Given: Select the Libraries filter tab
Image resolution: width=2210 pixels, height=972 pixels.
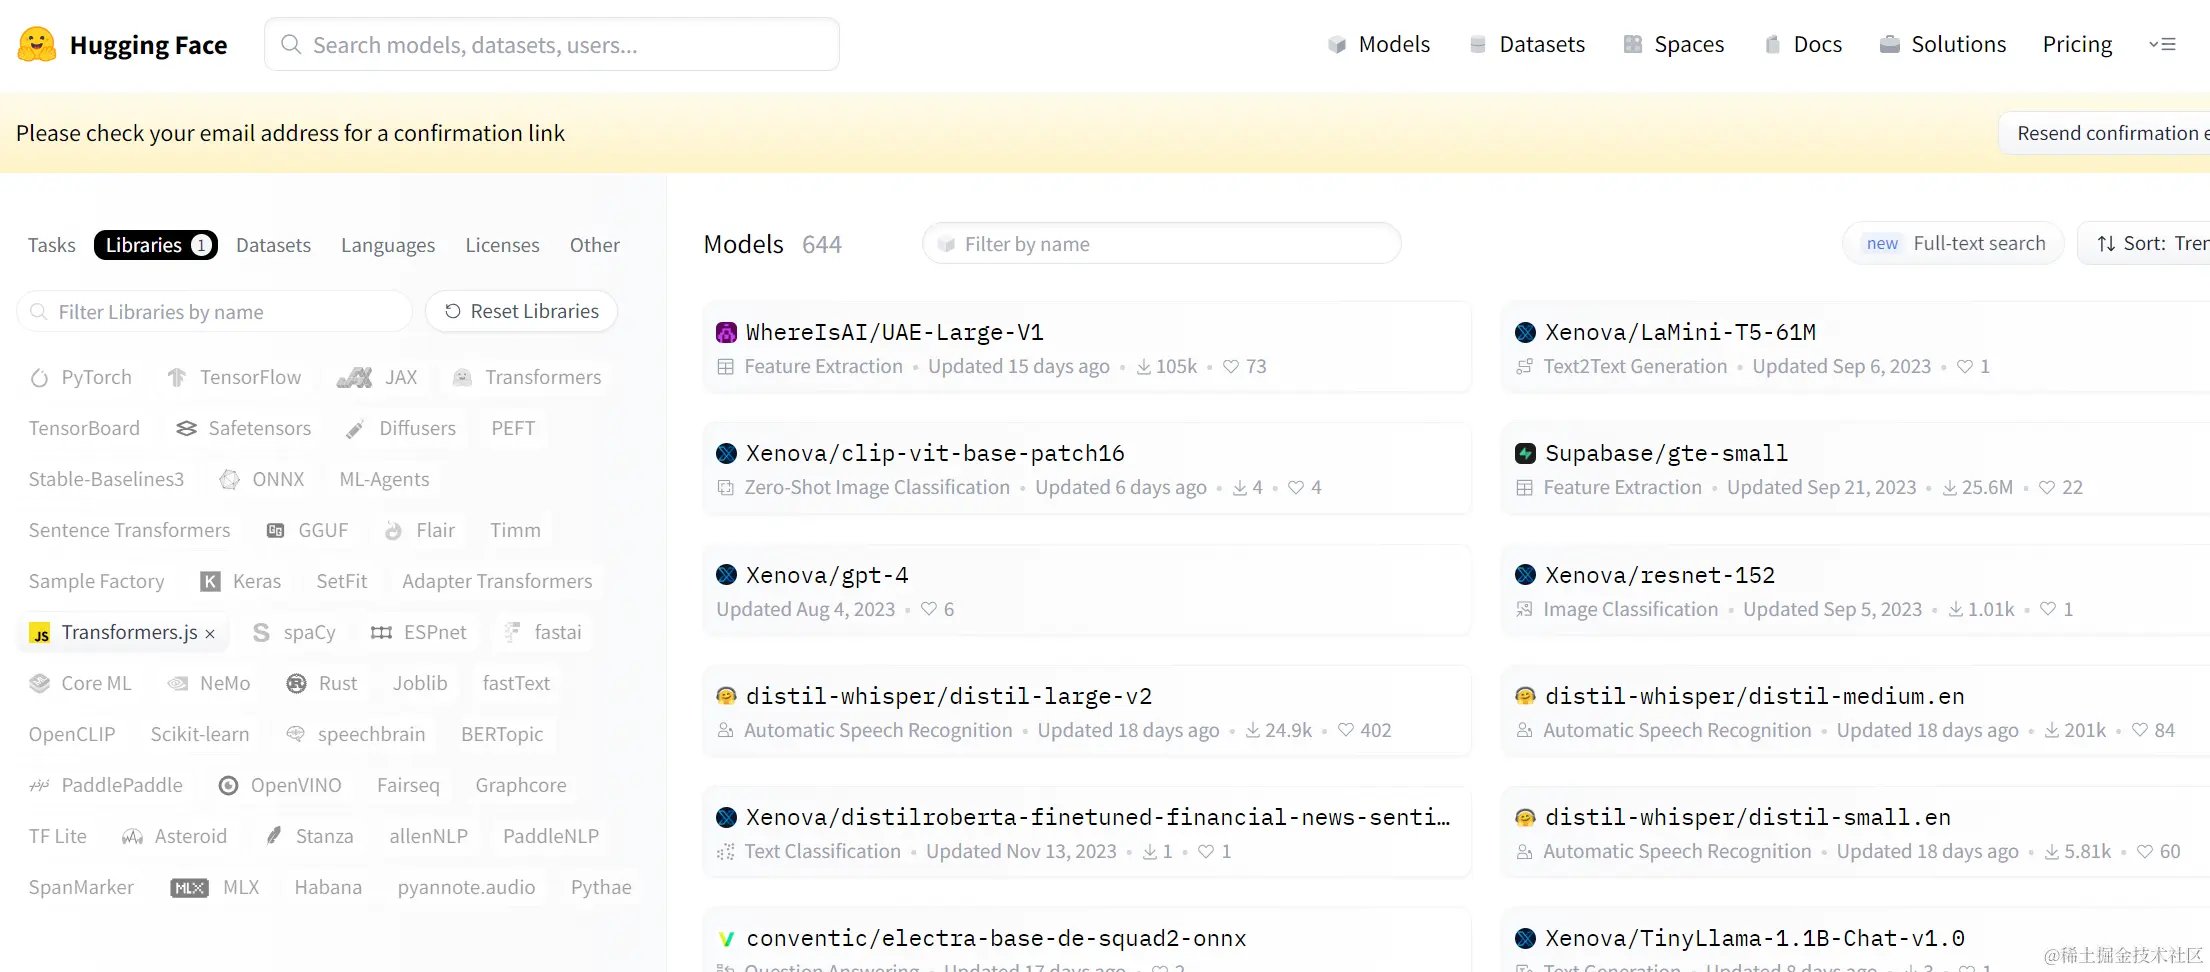Looking at the screenshot, I should pos(156,245).
